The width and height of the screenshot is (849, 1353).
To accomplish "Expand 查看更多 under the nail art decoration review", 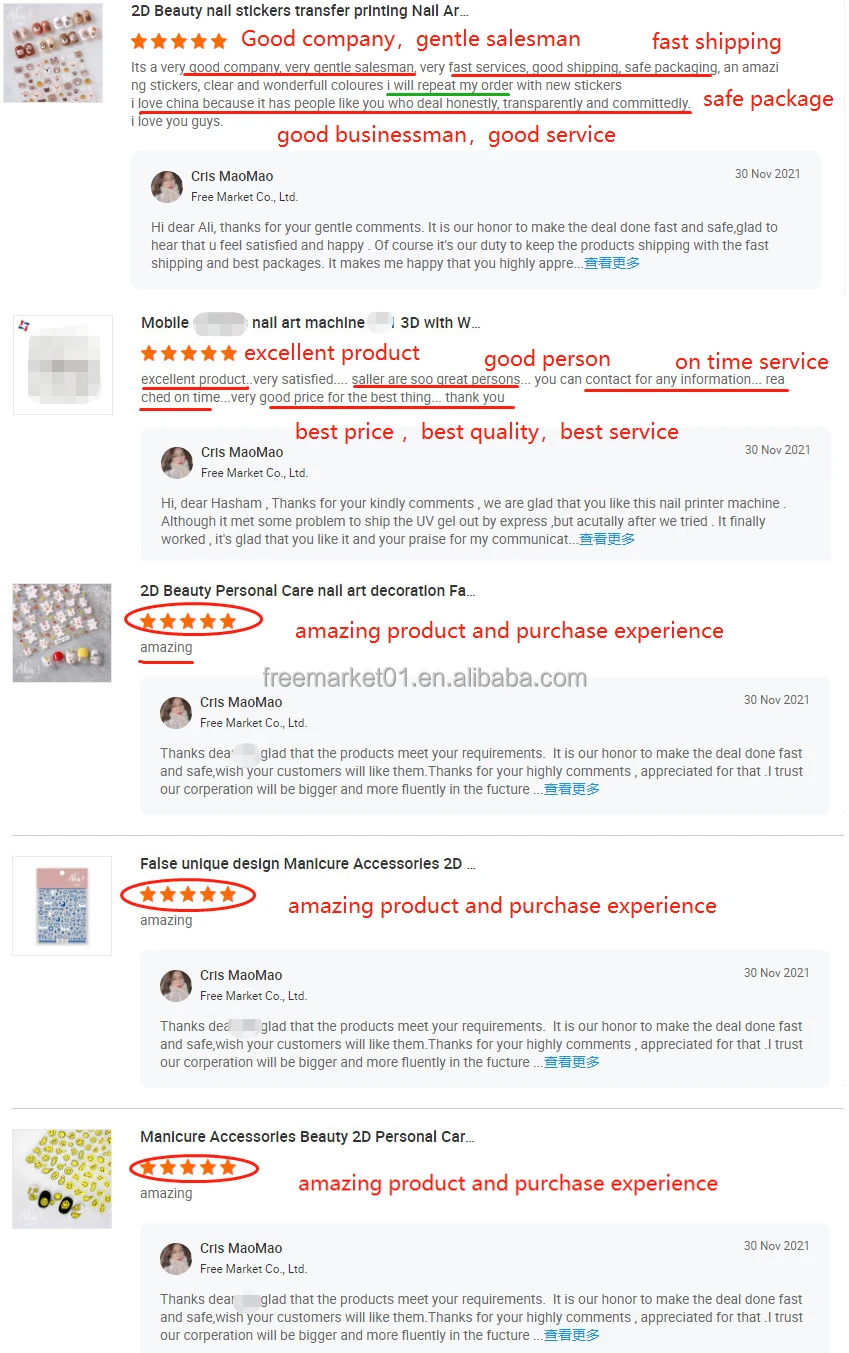I will (x=572, y=789).
